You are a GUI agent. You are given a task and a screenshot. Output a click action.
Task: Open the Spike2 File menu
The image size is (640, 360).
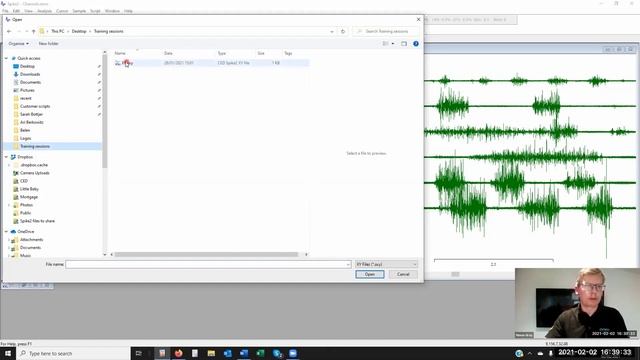(x=5, y=11)
